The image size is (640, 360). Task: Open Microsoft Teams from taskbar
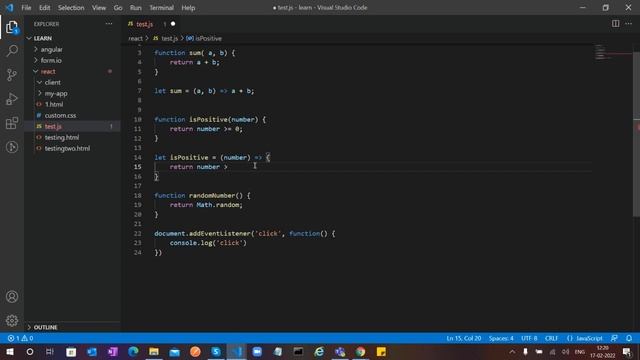(340, 352)
